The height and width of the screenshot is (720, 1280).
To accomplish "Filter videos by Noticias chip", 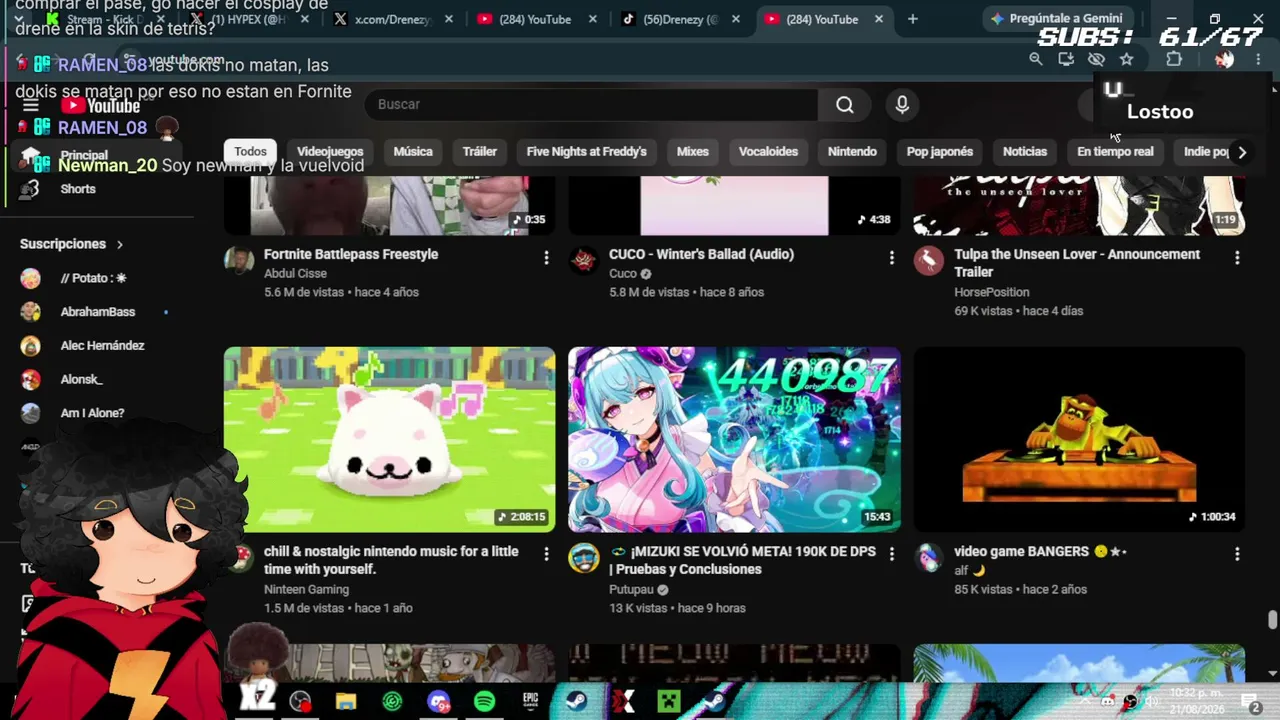I will coord(1025,152).
